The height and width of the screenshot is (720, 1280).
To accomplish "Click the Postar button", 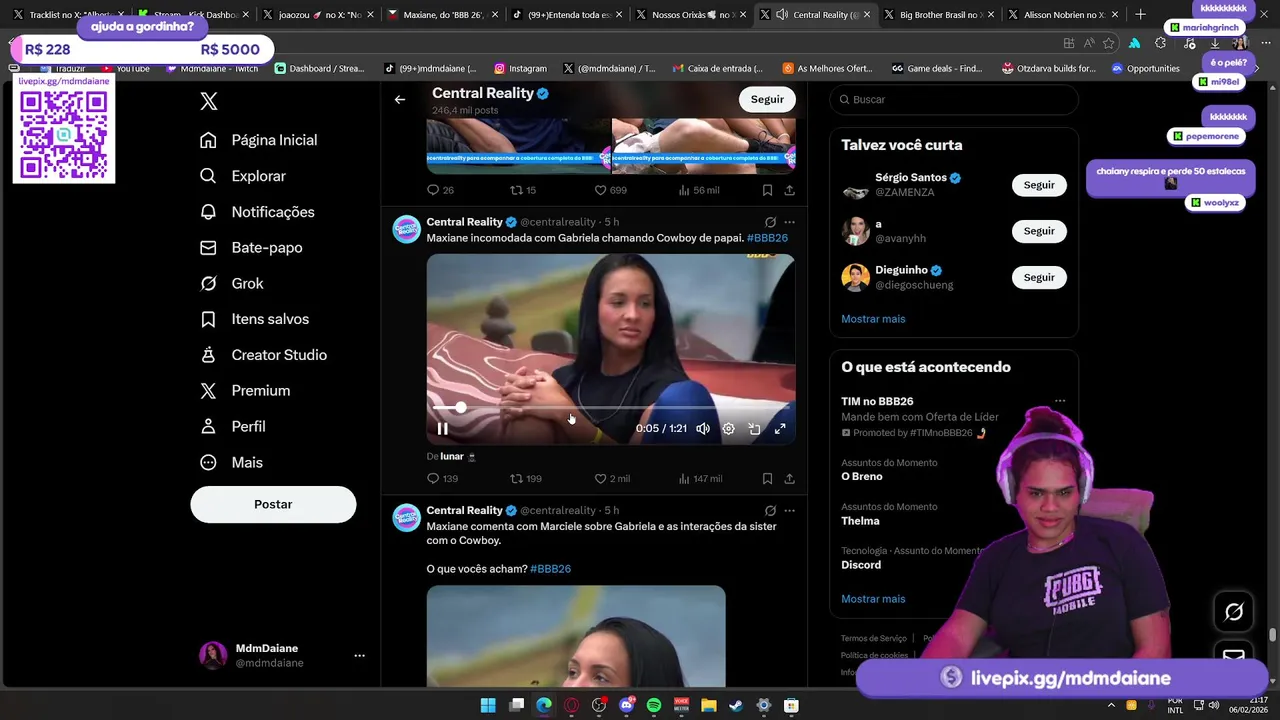I will tap(273, 504).
